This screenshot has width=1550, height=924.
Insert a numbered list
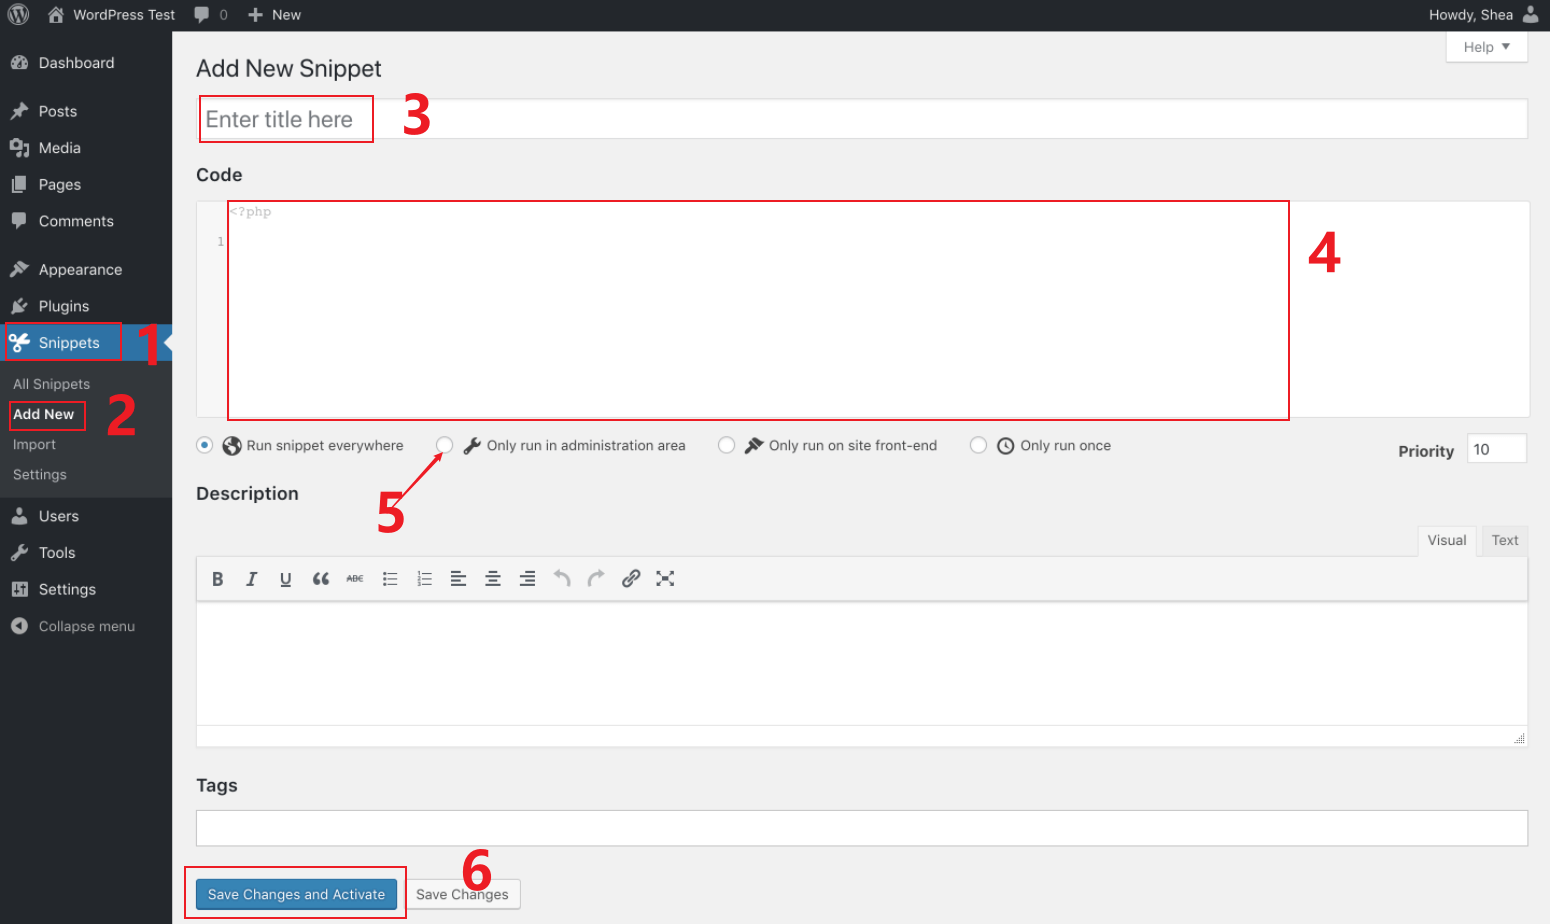424,579
